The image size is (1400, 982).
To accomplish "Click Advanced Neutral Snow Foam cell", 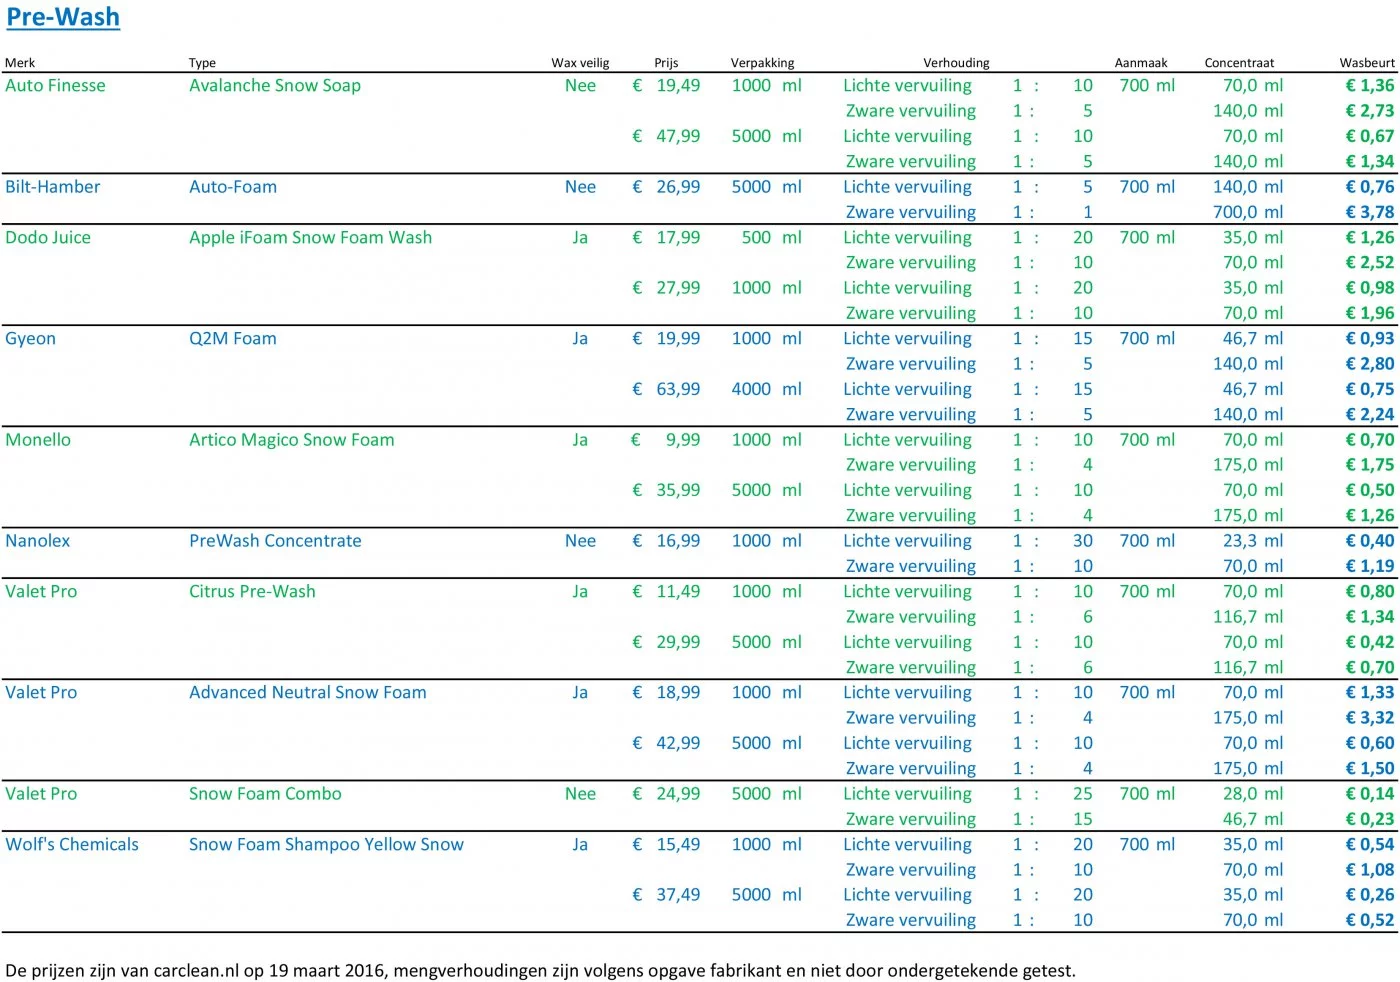I will click(x=308, y=692).
